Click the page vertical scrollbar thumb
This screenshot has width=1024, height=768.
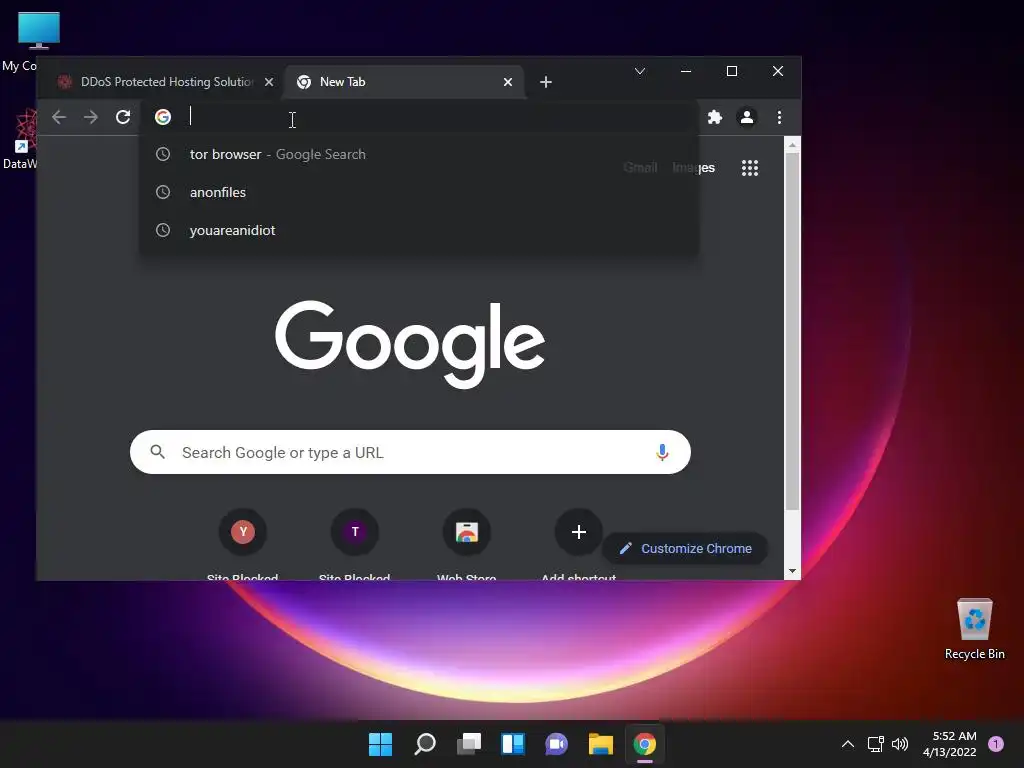coord(792,332)
